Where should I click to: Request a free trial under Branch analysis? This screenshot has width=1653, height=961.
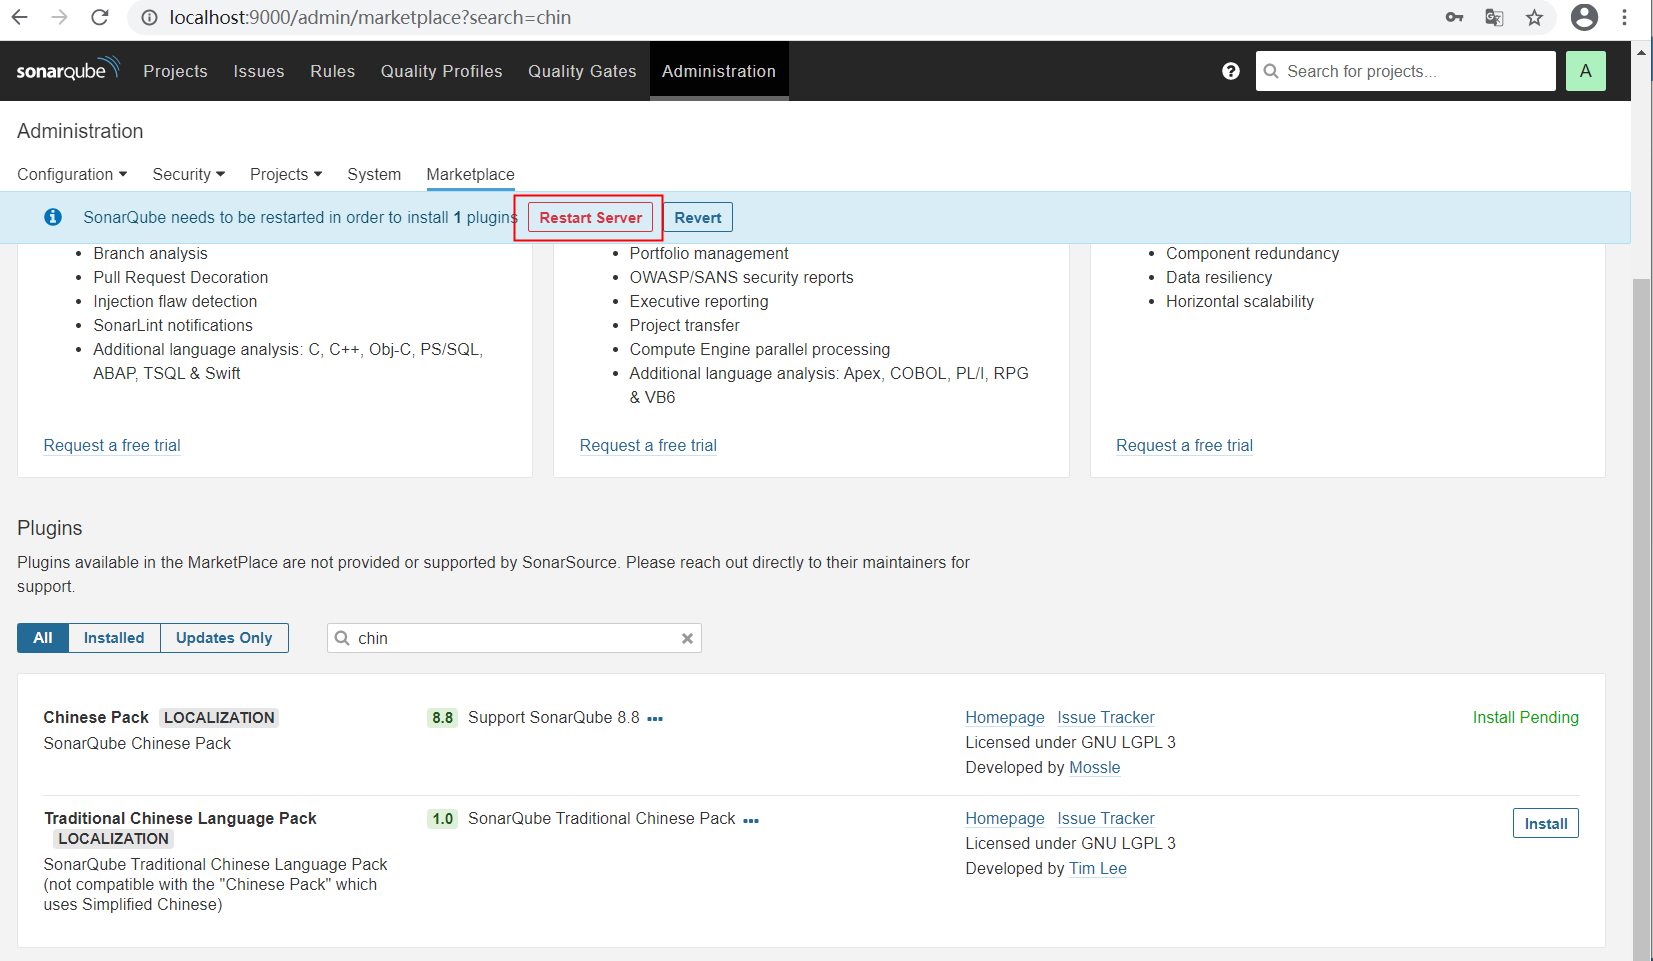point(112,445)
